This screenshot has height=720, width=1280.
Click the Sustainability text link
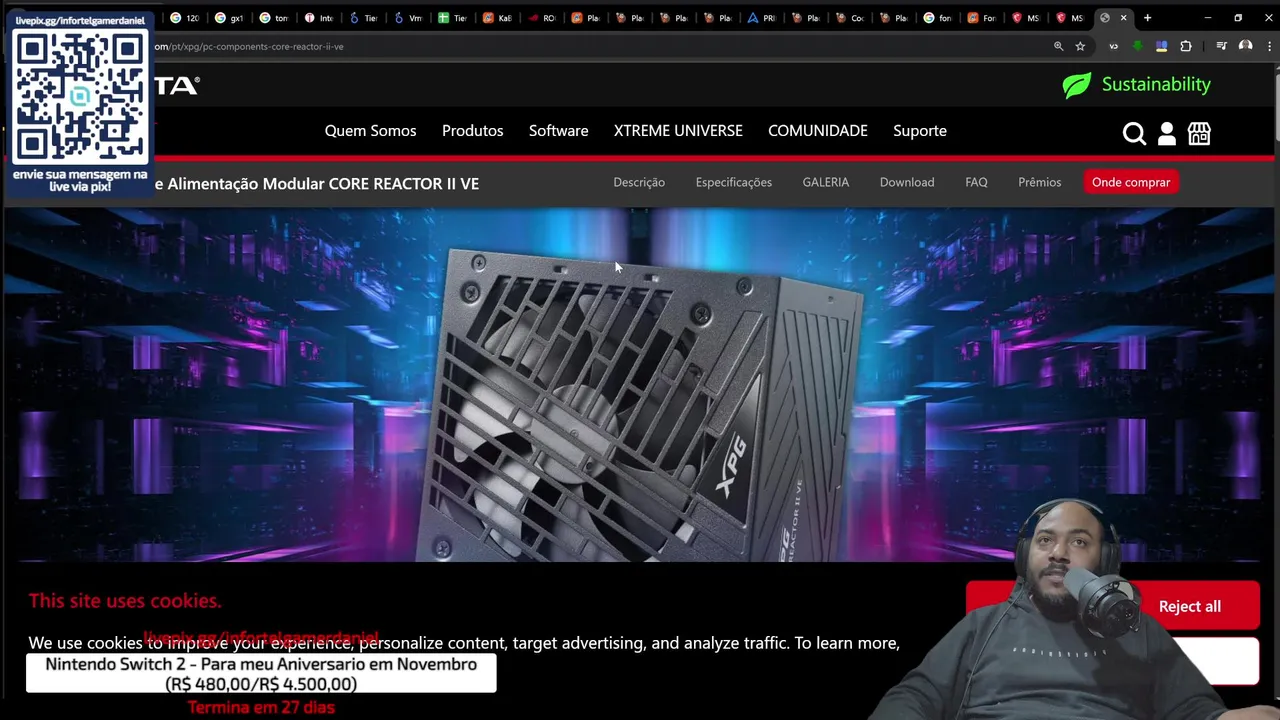(1156, 84)
